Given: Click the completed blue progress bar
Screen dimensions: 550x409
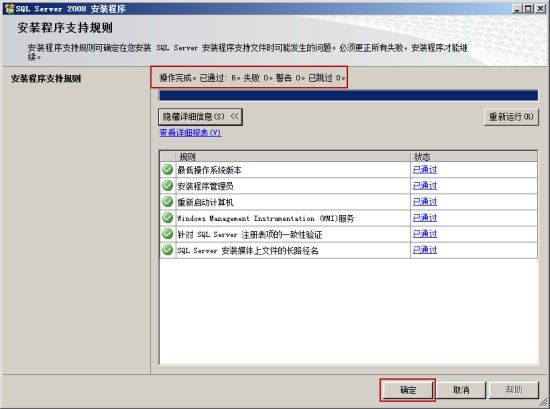Looking at the screenshot, I should tap(348, 95).
